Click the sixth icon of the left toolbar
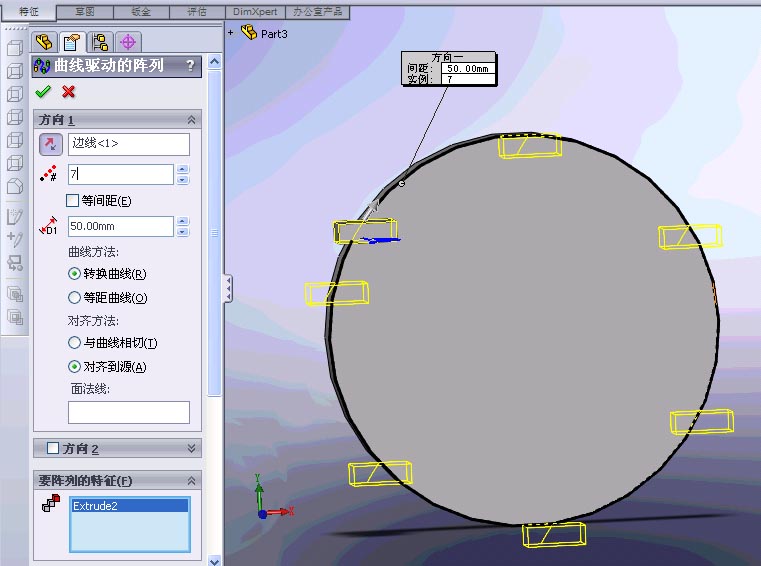 15,163
